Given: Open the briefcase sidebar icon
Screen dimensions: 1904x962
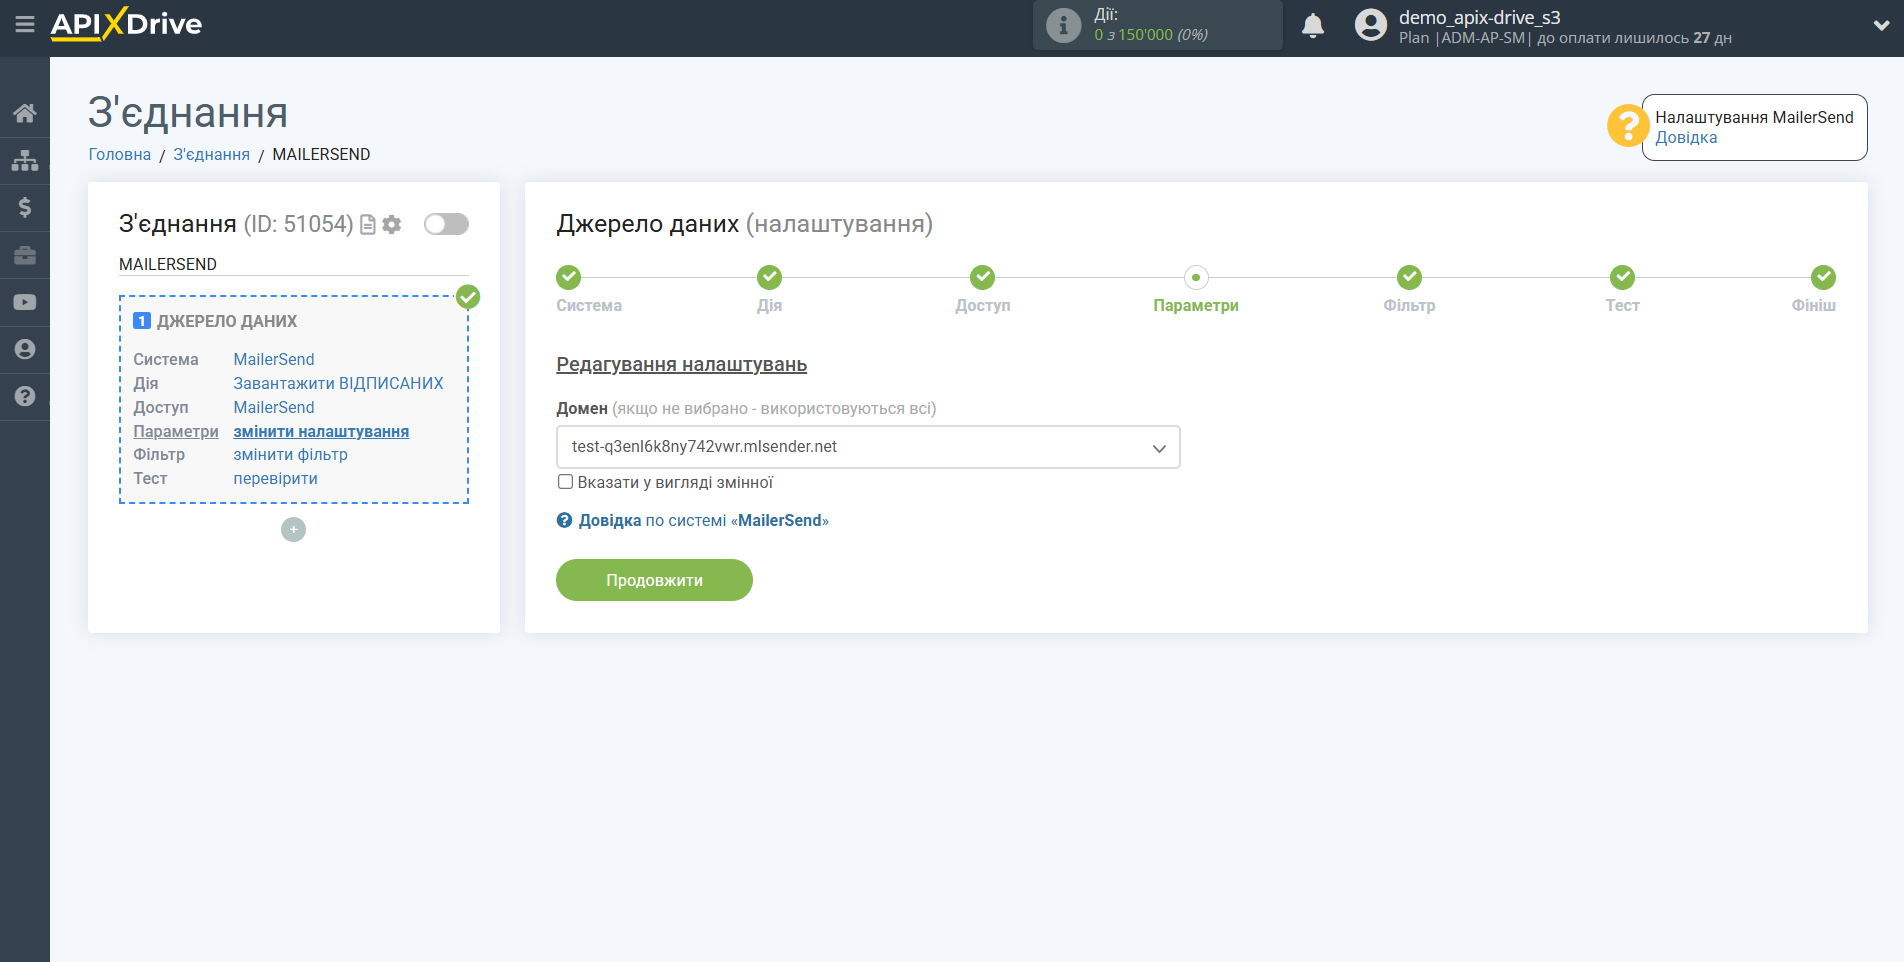Looking at the screenshot, I should [x=25, y=255].
